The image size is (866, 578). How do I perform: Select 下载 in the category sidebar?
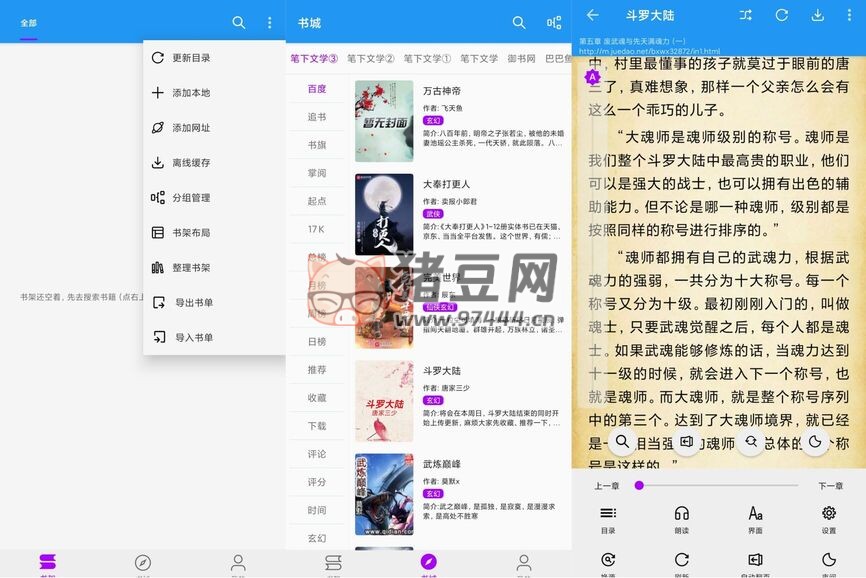click(317, 426)
